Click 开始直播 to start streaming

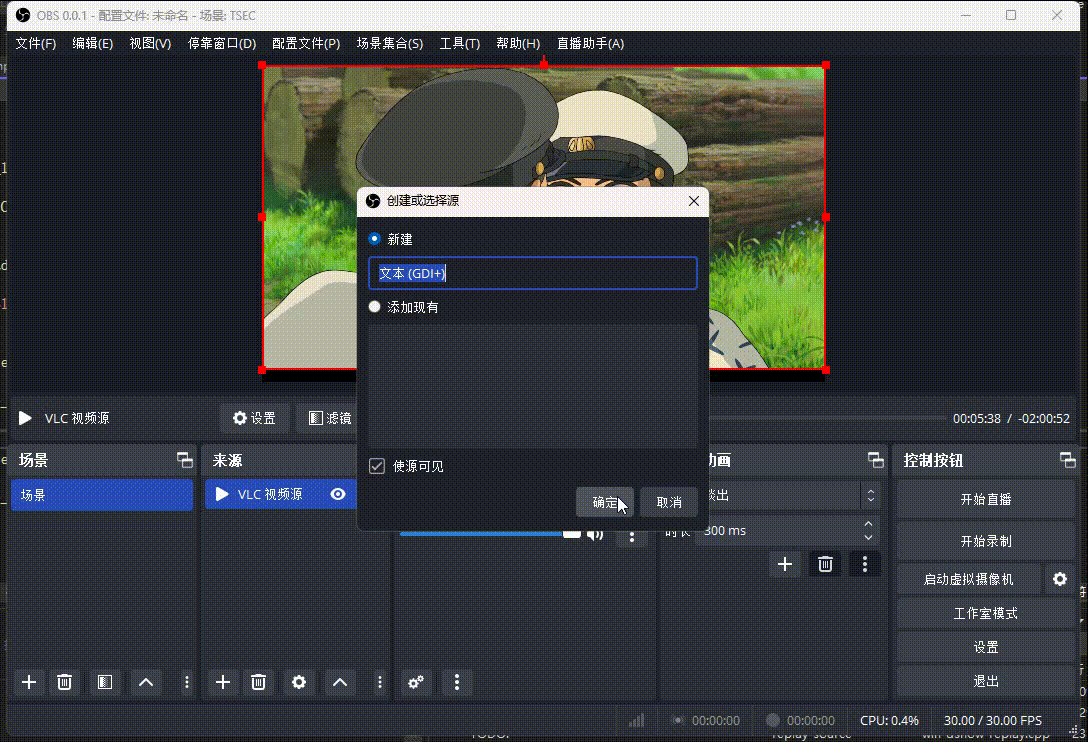click(x=986, y=499)
